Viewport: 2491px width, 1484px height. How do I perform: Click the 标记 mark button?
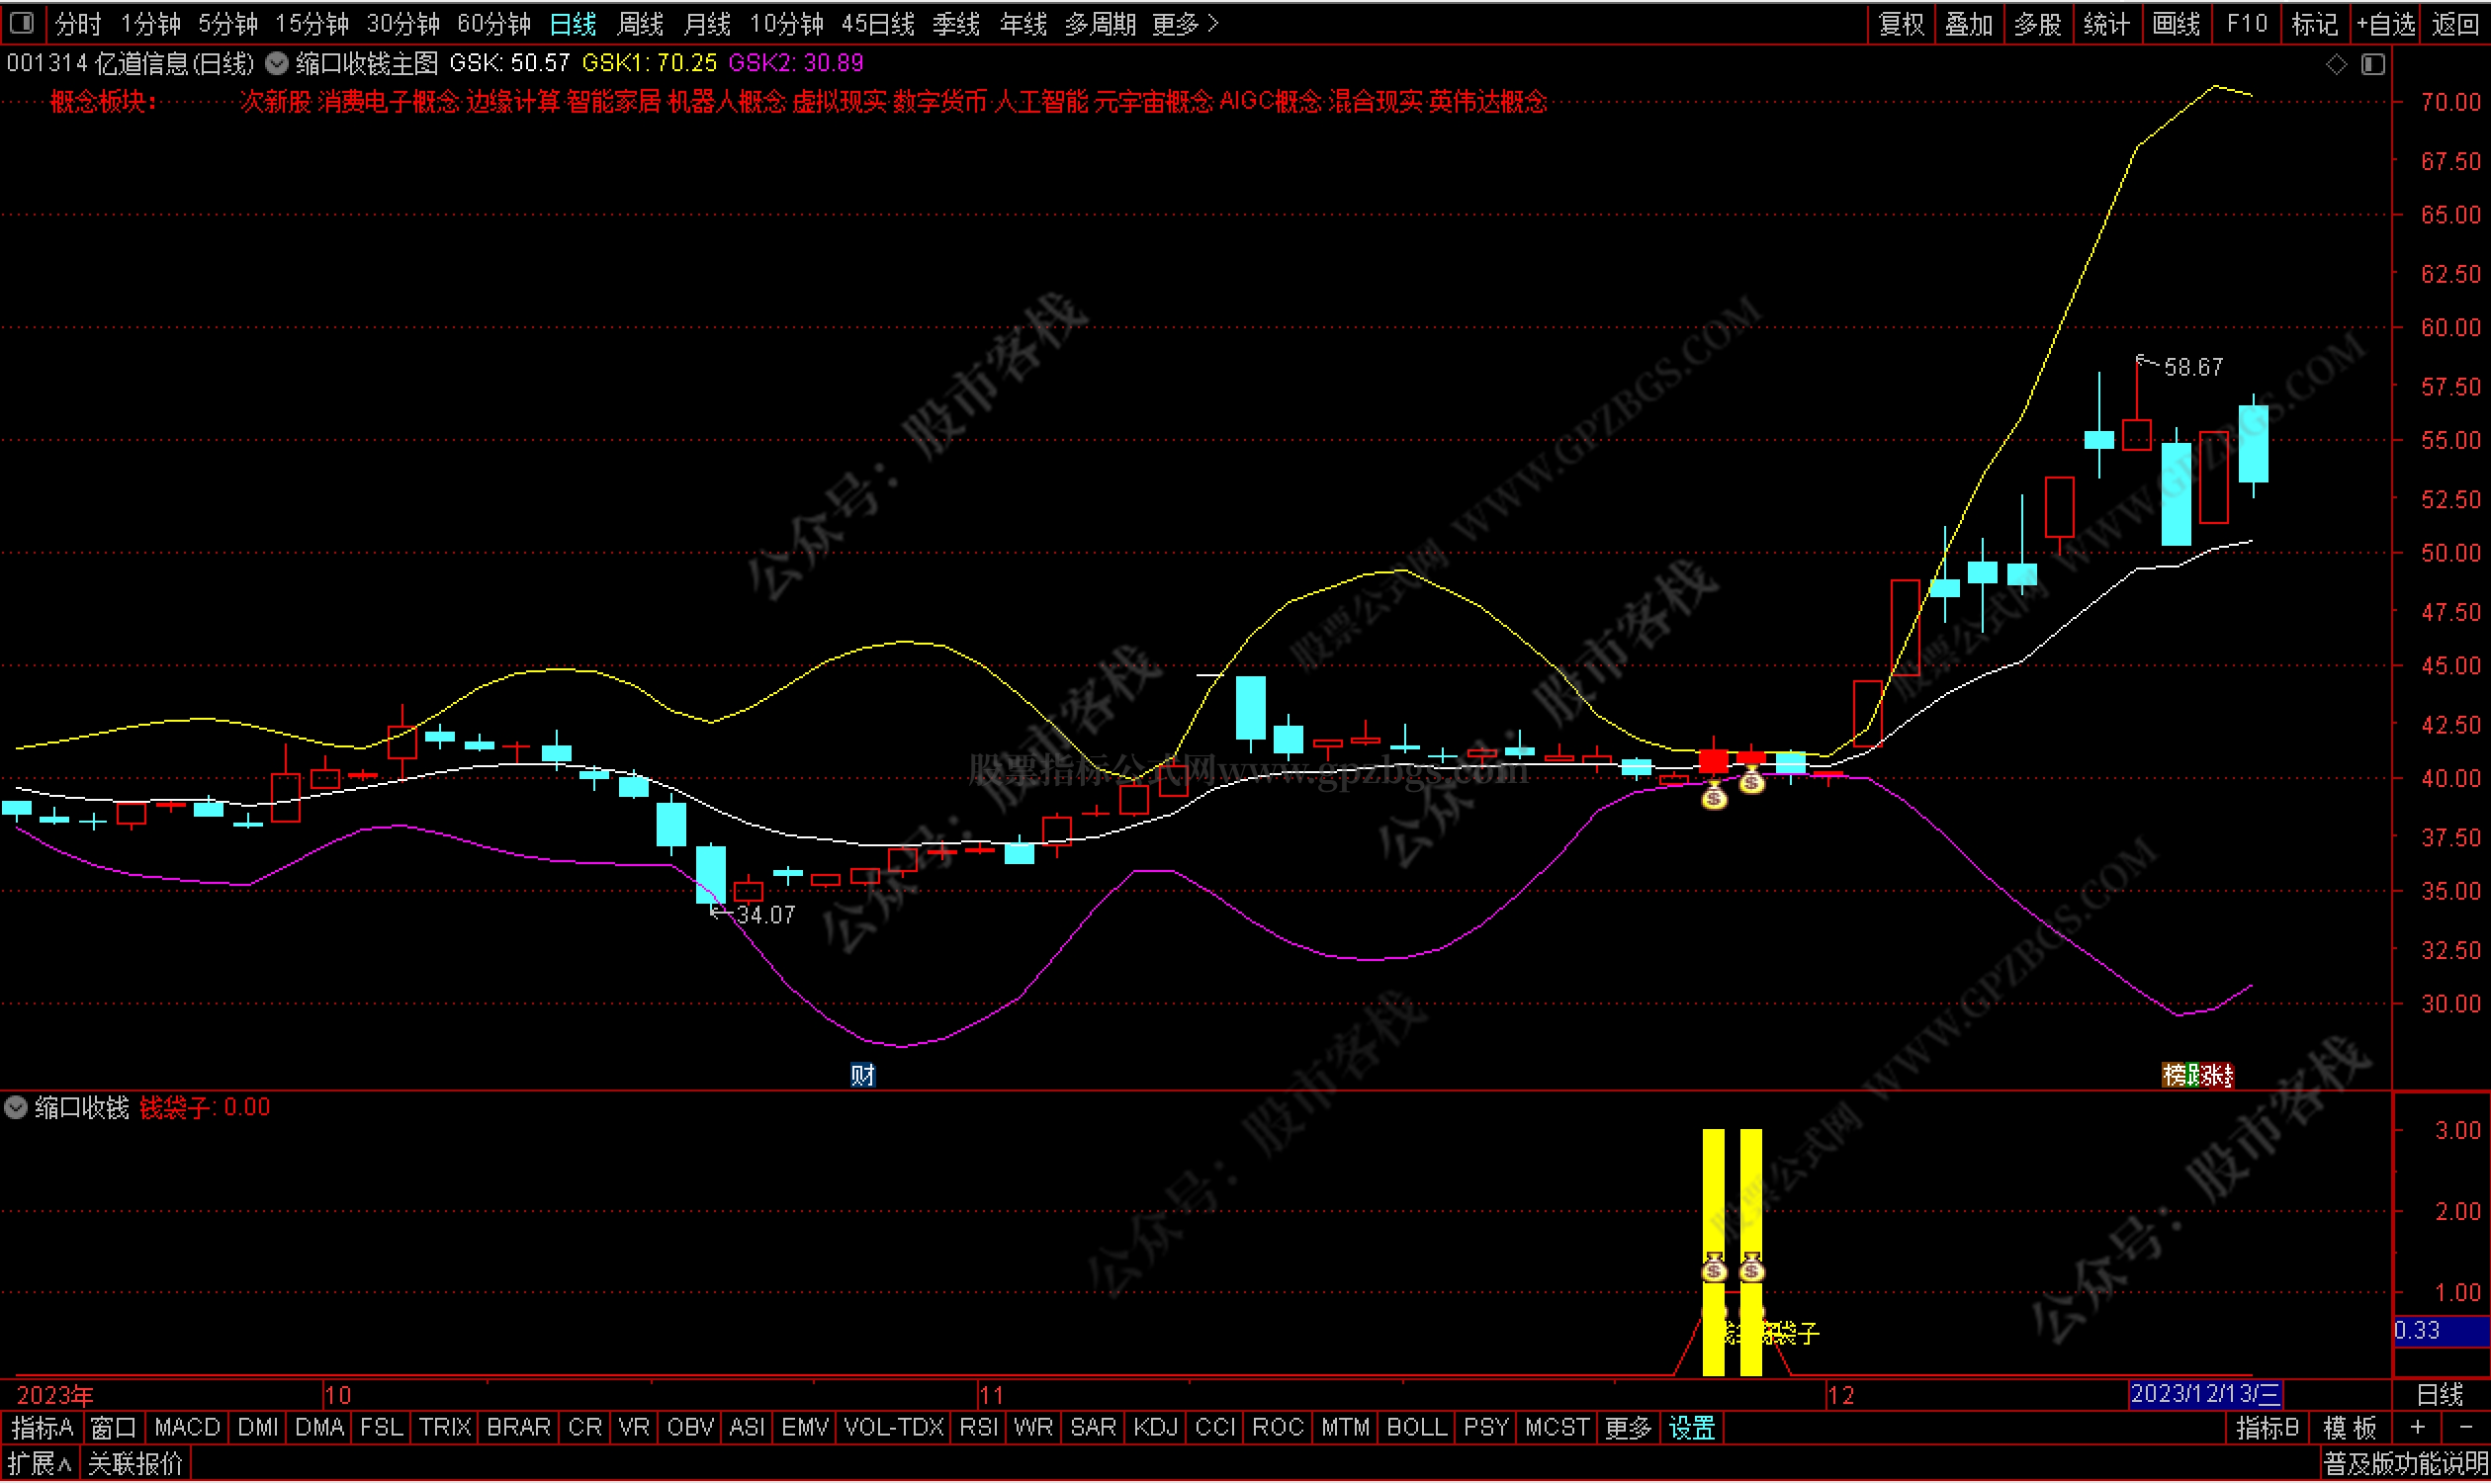click(2314, 24)
